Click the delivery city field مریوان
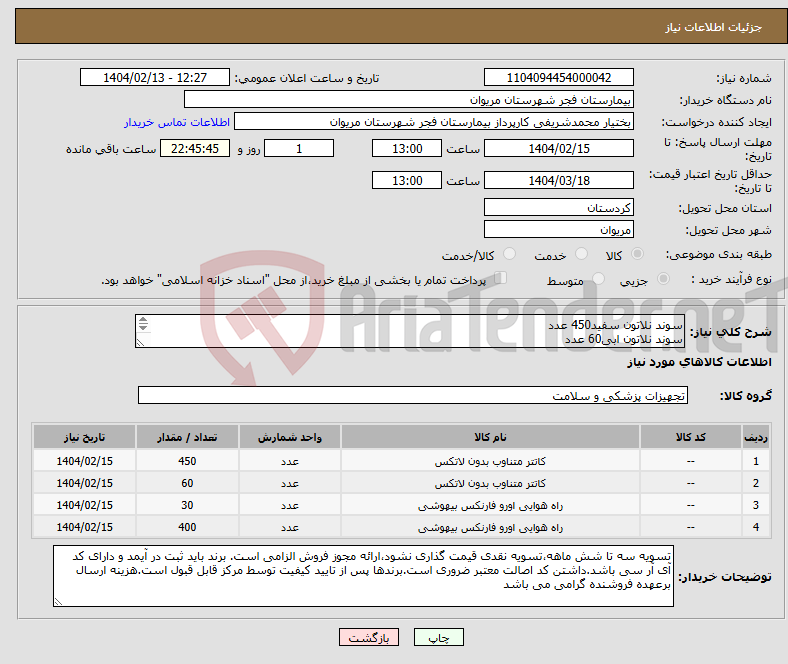Image resolution: width=788 pixels, height=664 pixels. coord(559,229)
